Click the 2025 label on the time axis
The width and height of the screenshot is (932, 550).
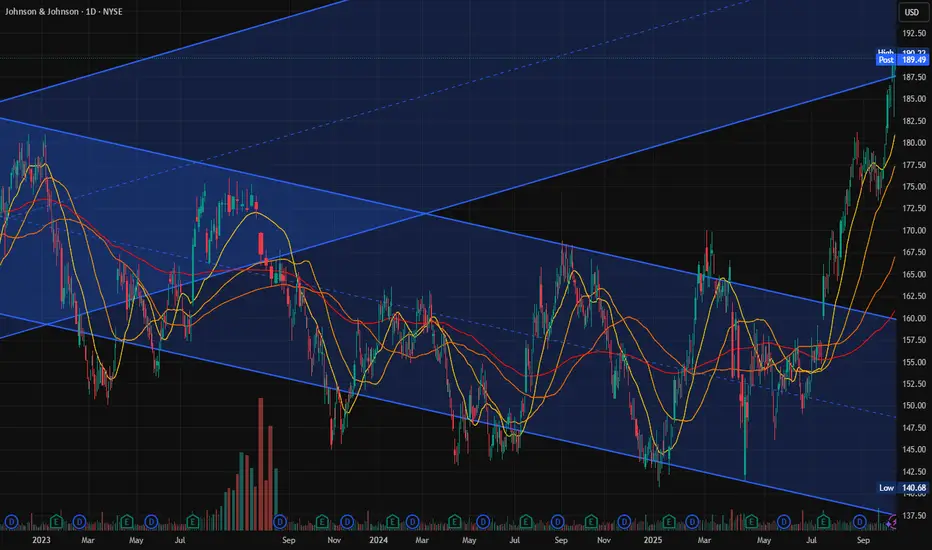click(x=653, y=540)
